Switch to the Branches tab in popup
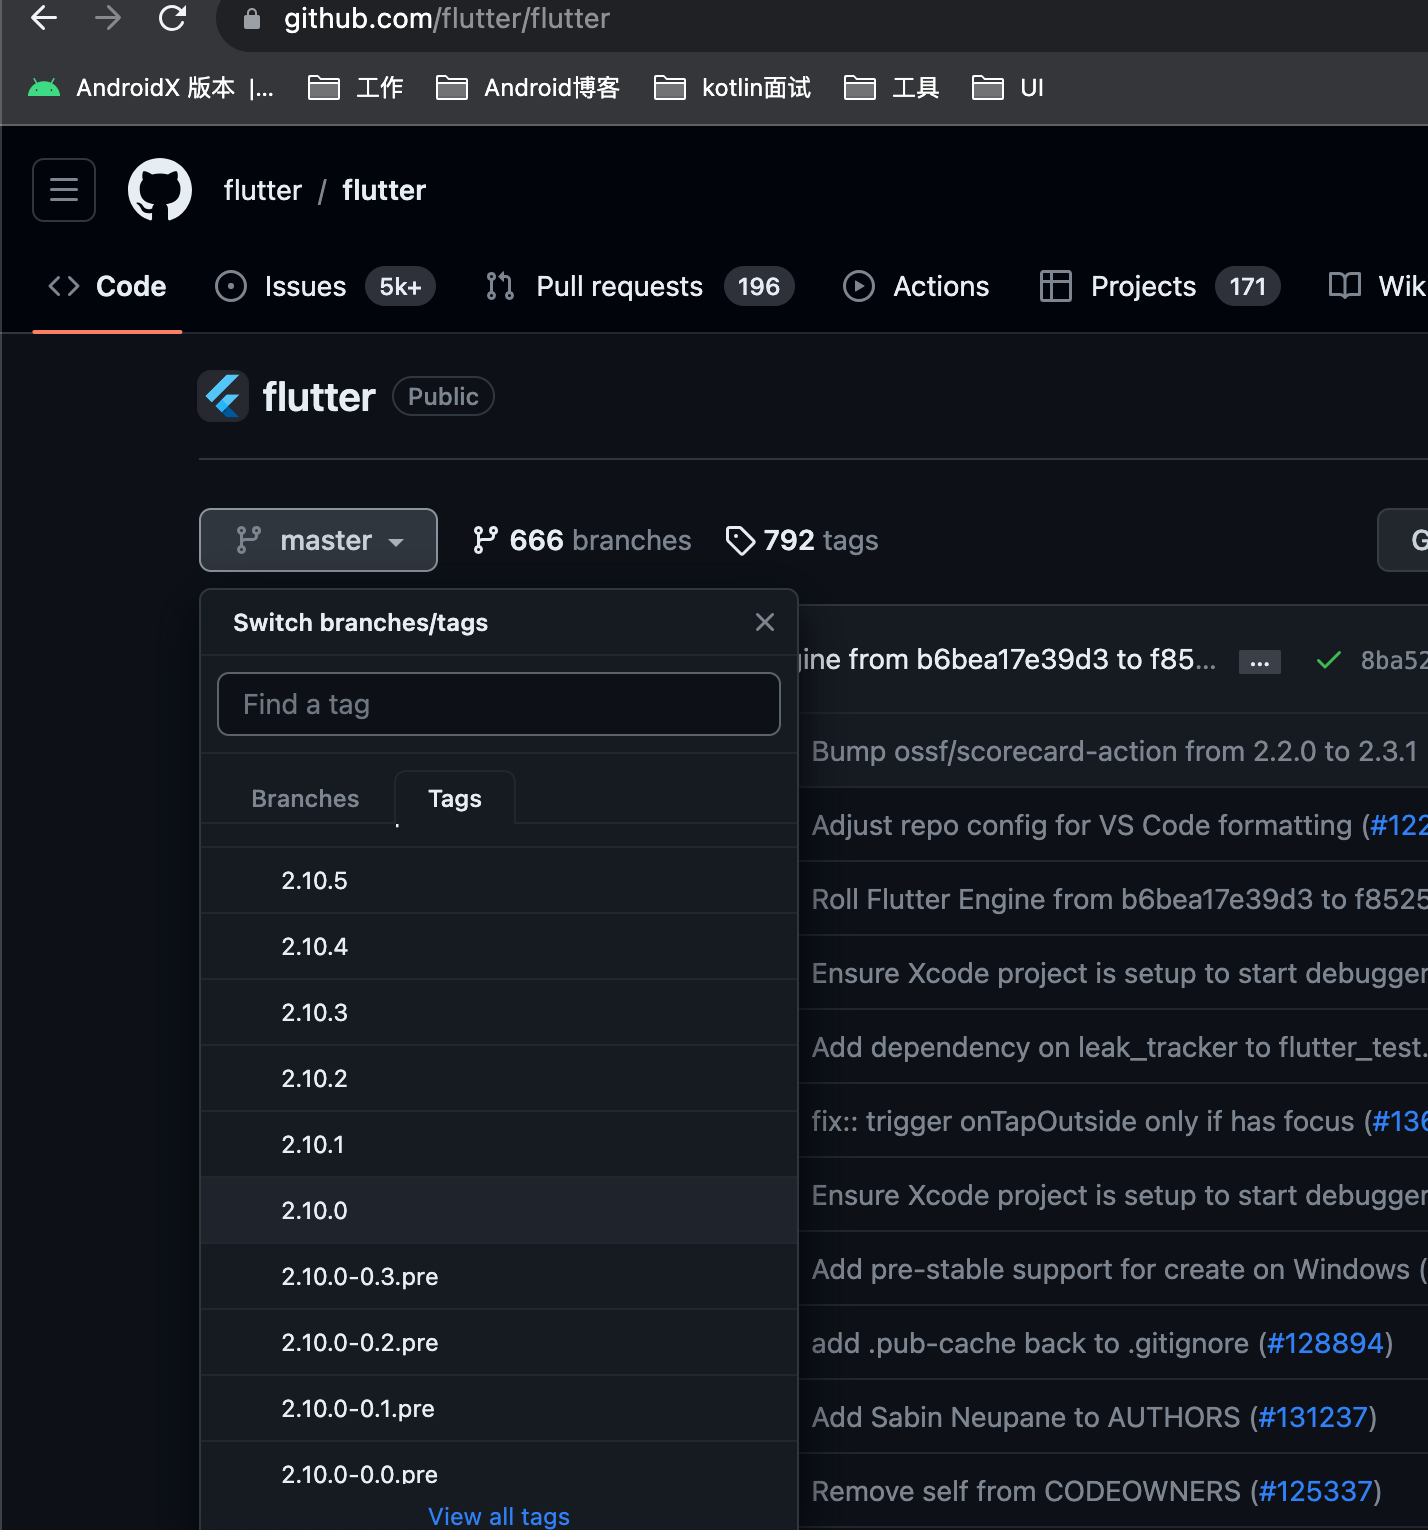 click(305, 798)
